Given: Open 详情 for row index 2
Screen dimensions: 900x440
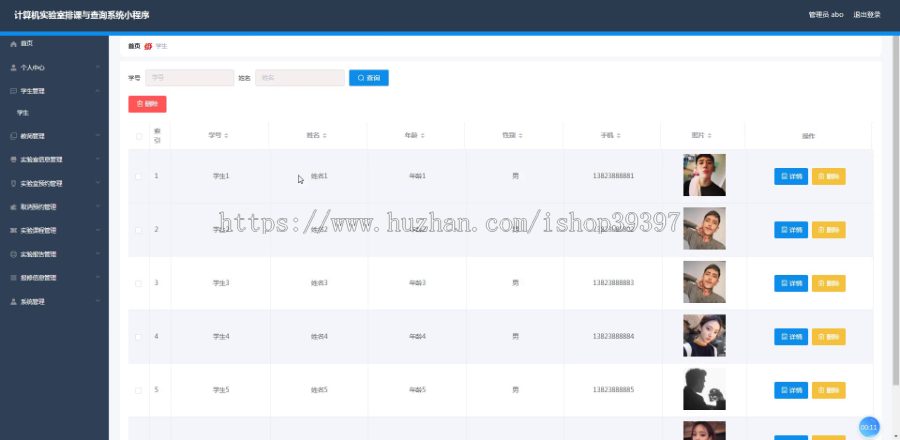Looking at the screenshot, I should coord(791,229).
